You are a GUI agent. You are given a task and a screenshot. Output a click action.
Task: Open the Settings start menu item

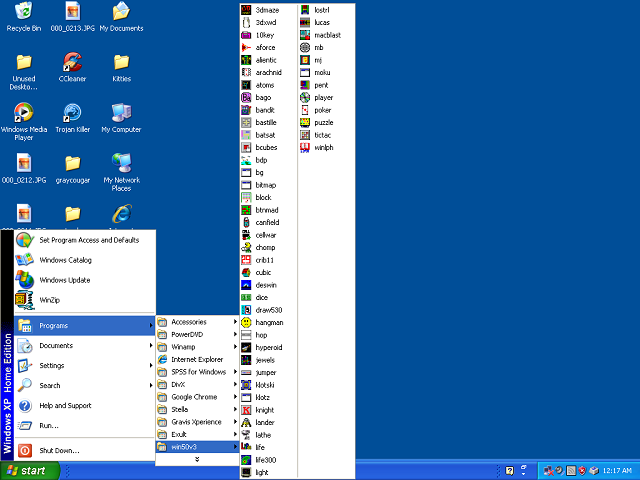84,366
